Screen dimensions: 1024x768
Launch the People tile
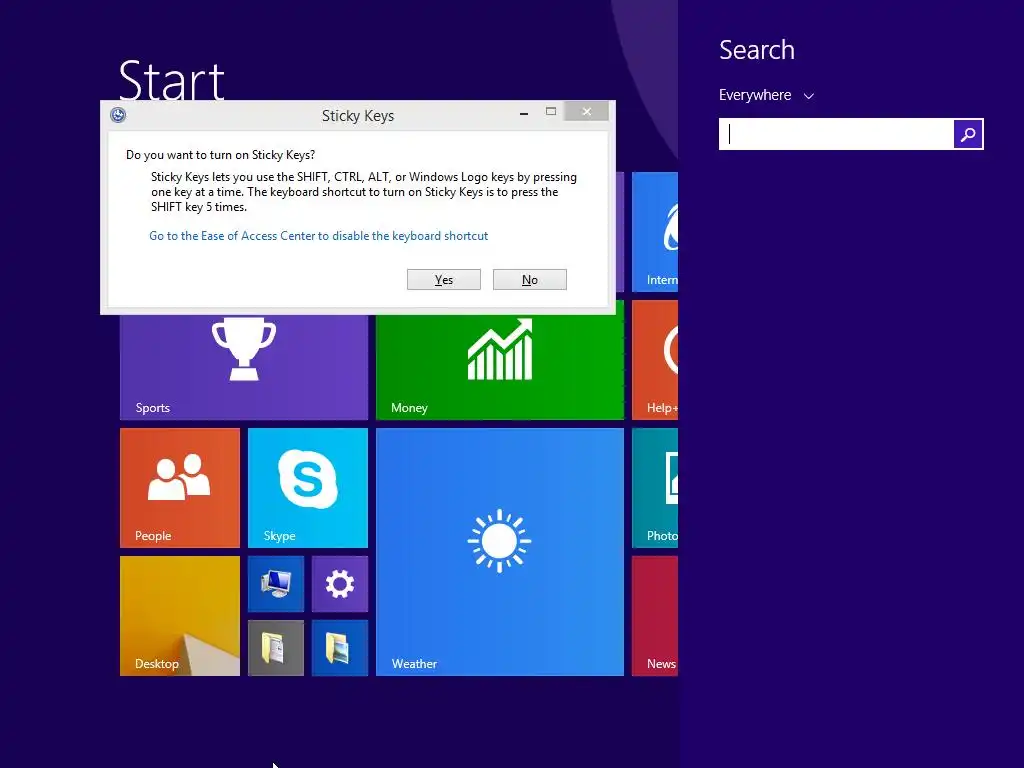(x=180, y=488)
